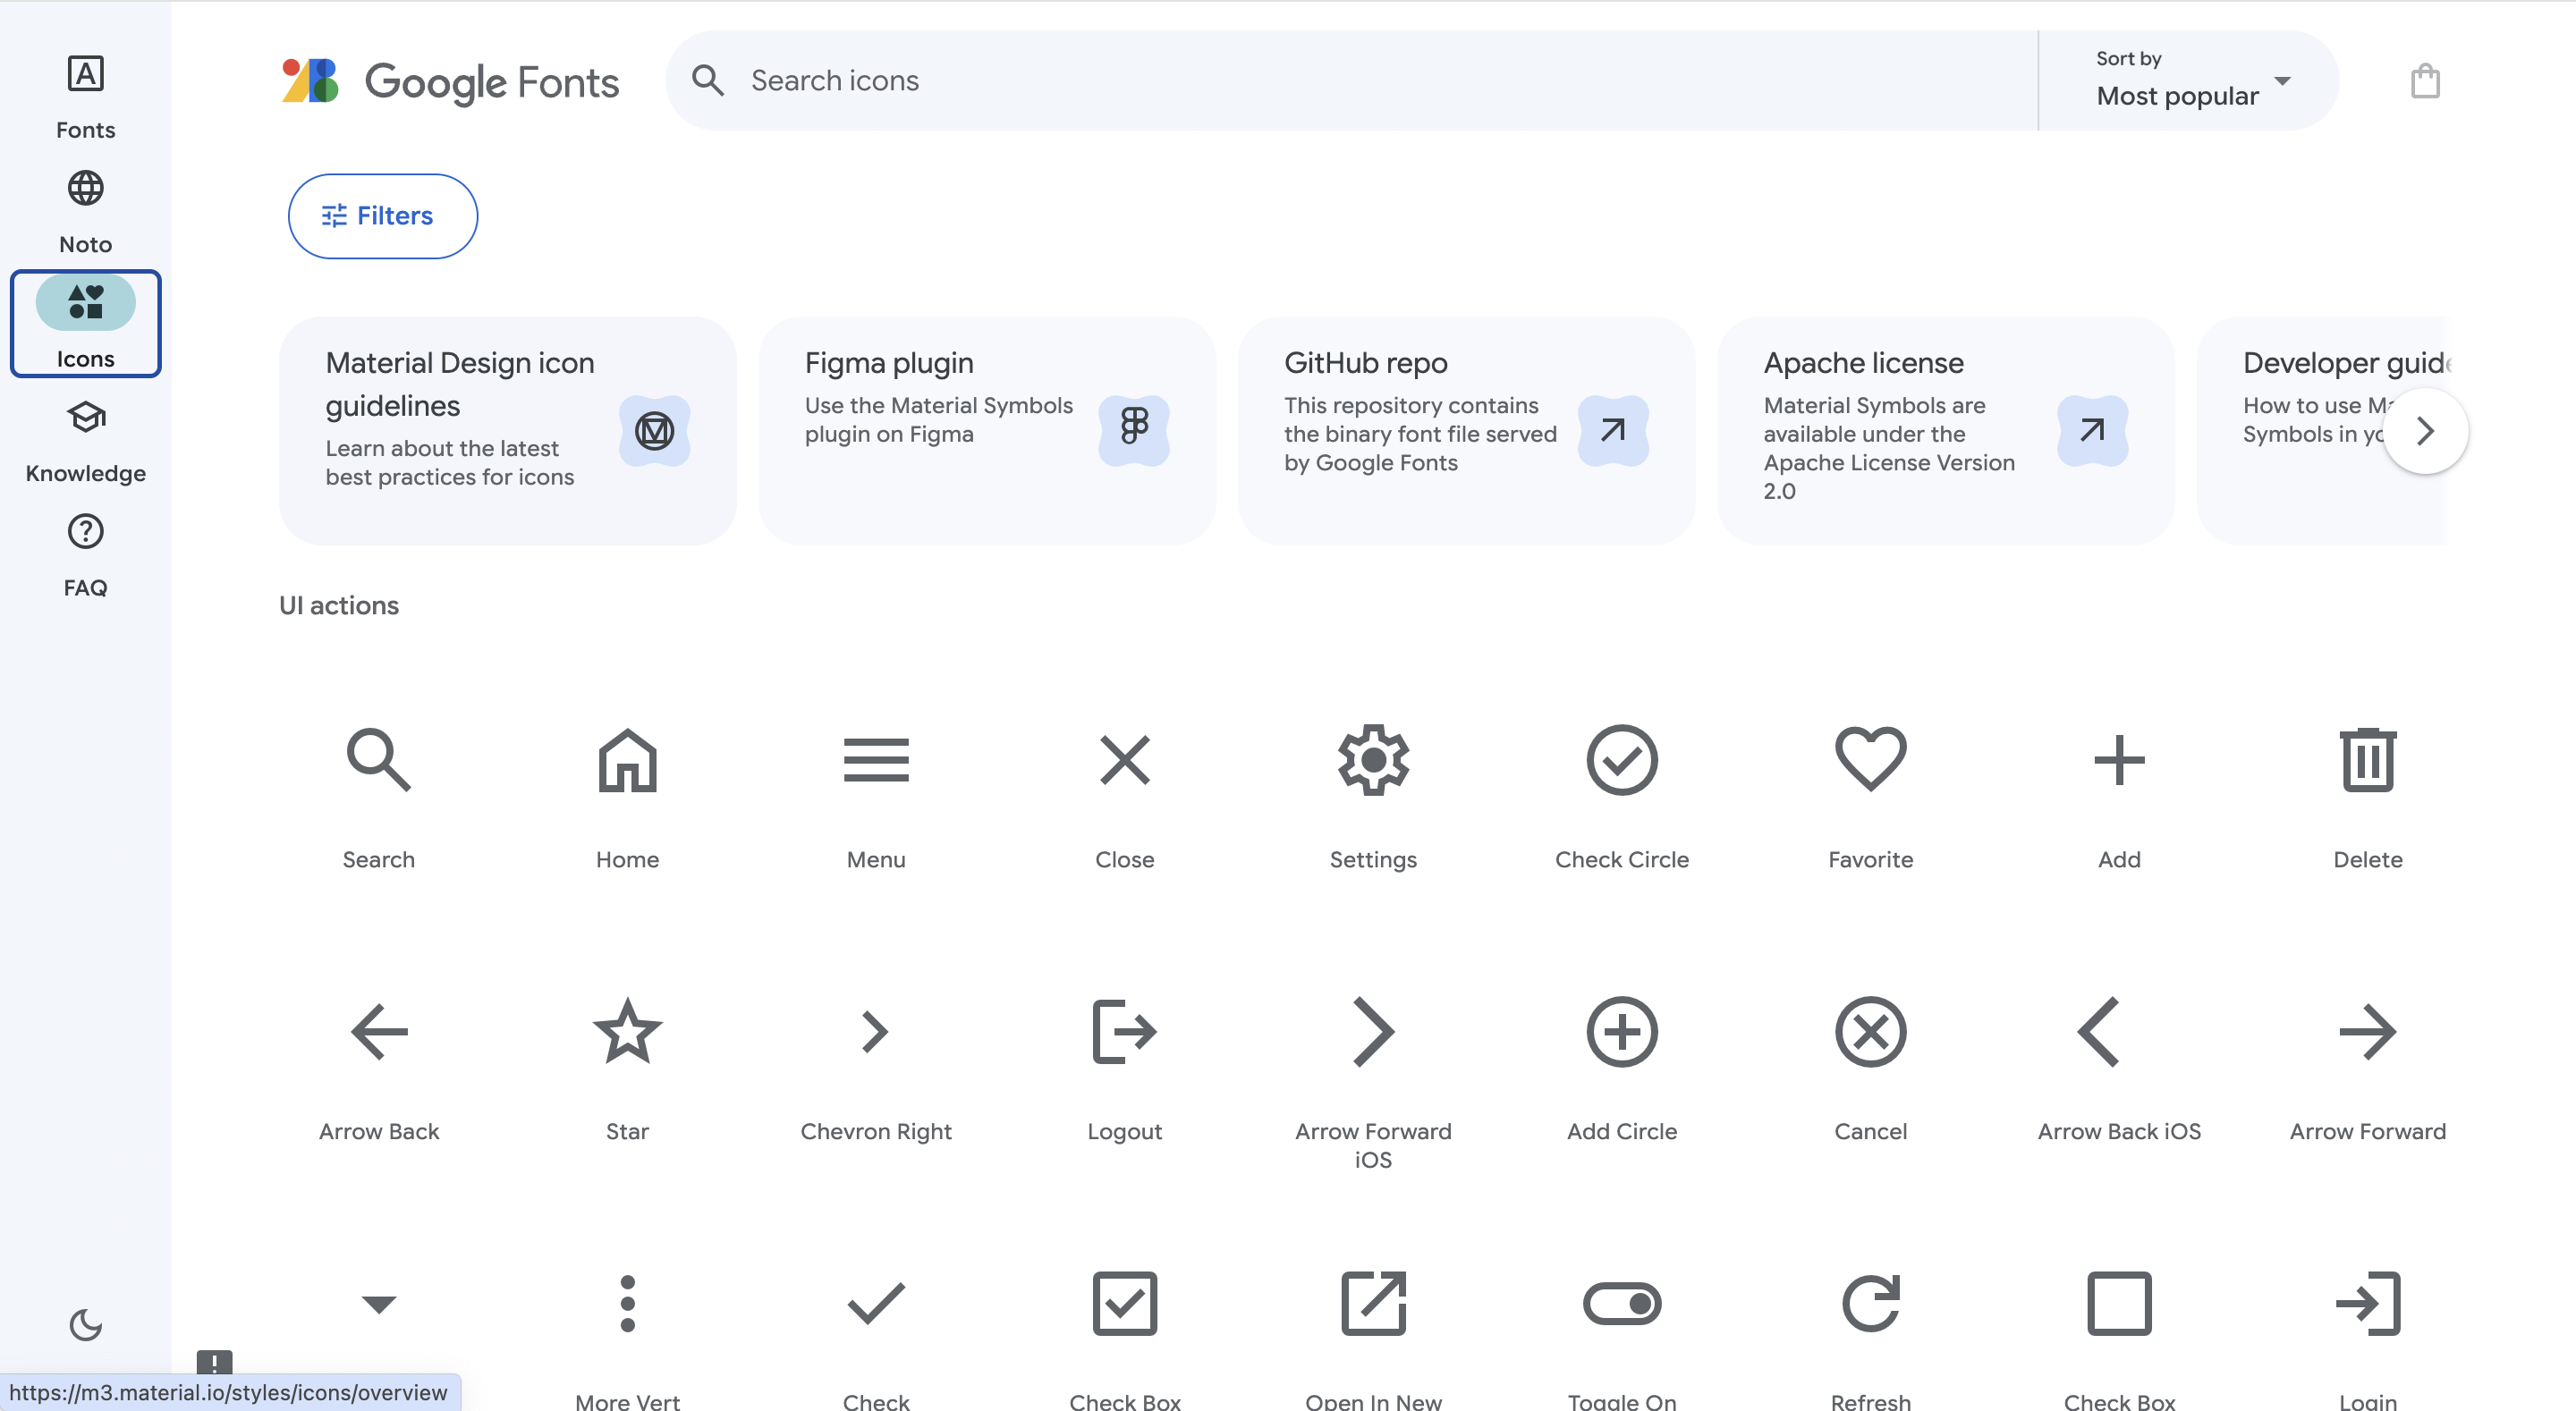Select the More Vert icon

(x=627, y=1303)
